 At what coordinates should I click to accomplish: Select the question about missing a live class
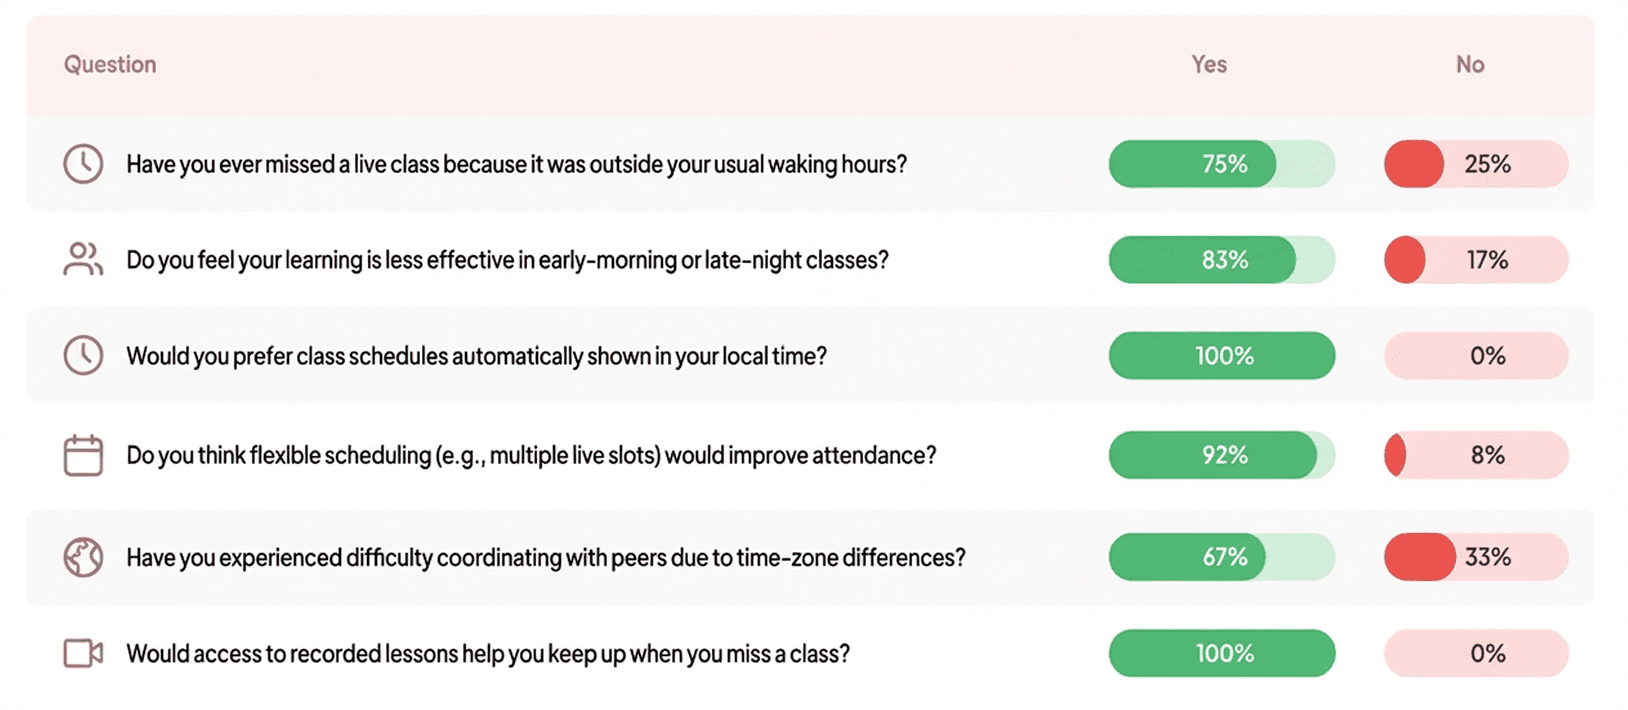pos(516,164)
